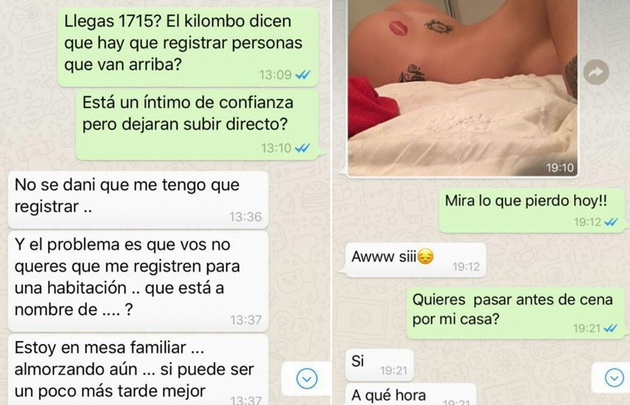The width and height of the screenshot is (630, 405).
Task: Select 'Y el problema es que vos' message
Action: point(138,281)
